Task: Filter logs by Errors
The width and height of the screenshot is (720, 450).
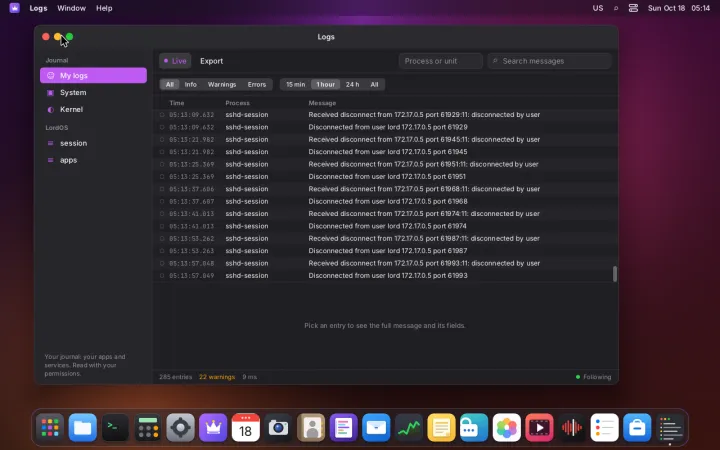Action: (257, 84)
